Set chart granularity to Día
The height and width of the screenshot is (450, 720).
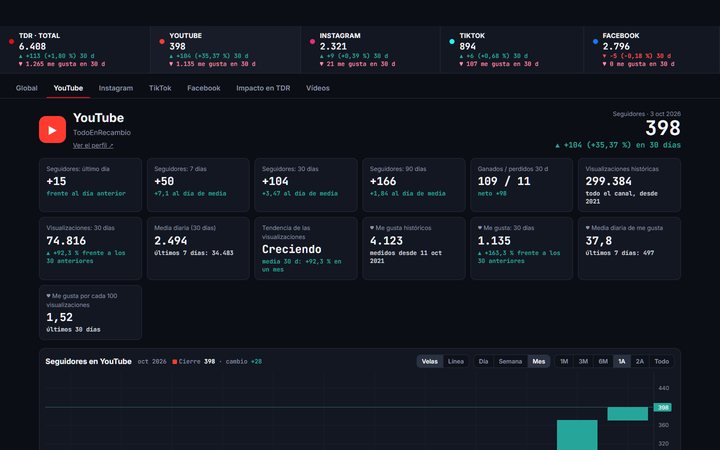pos(483,361)
